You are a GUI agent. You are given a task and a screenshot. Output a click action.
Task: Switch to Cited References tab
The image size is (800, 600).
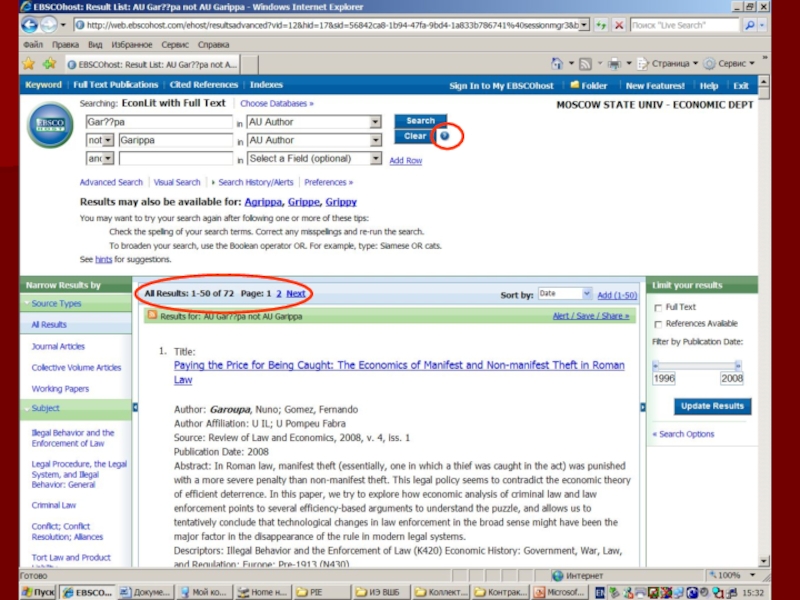pos(204,86)
